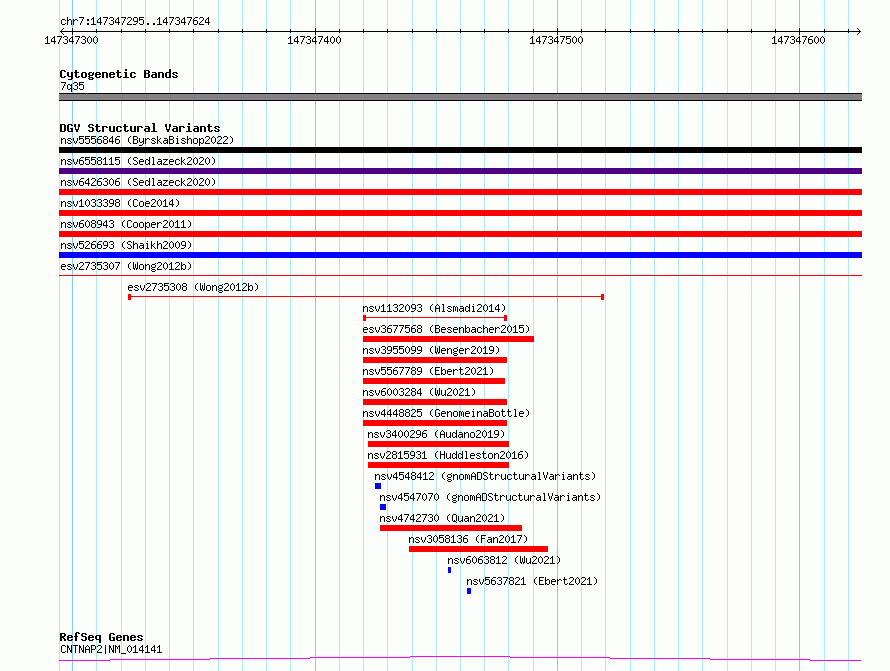890x671 pixels.
Task: Click the right arrow of the ruler
Action: tap(858, 31)
